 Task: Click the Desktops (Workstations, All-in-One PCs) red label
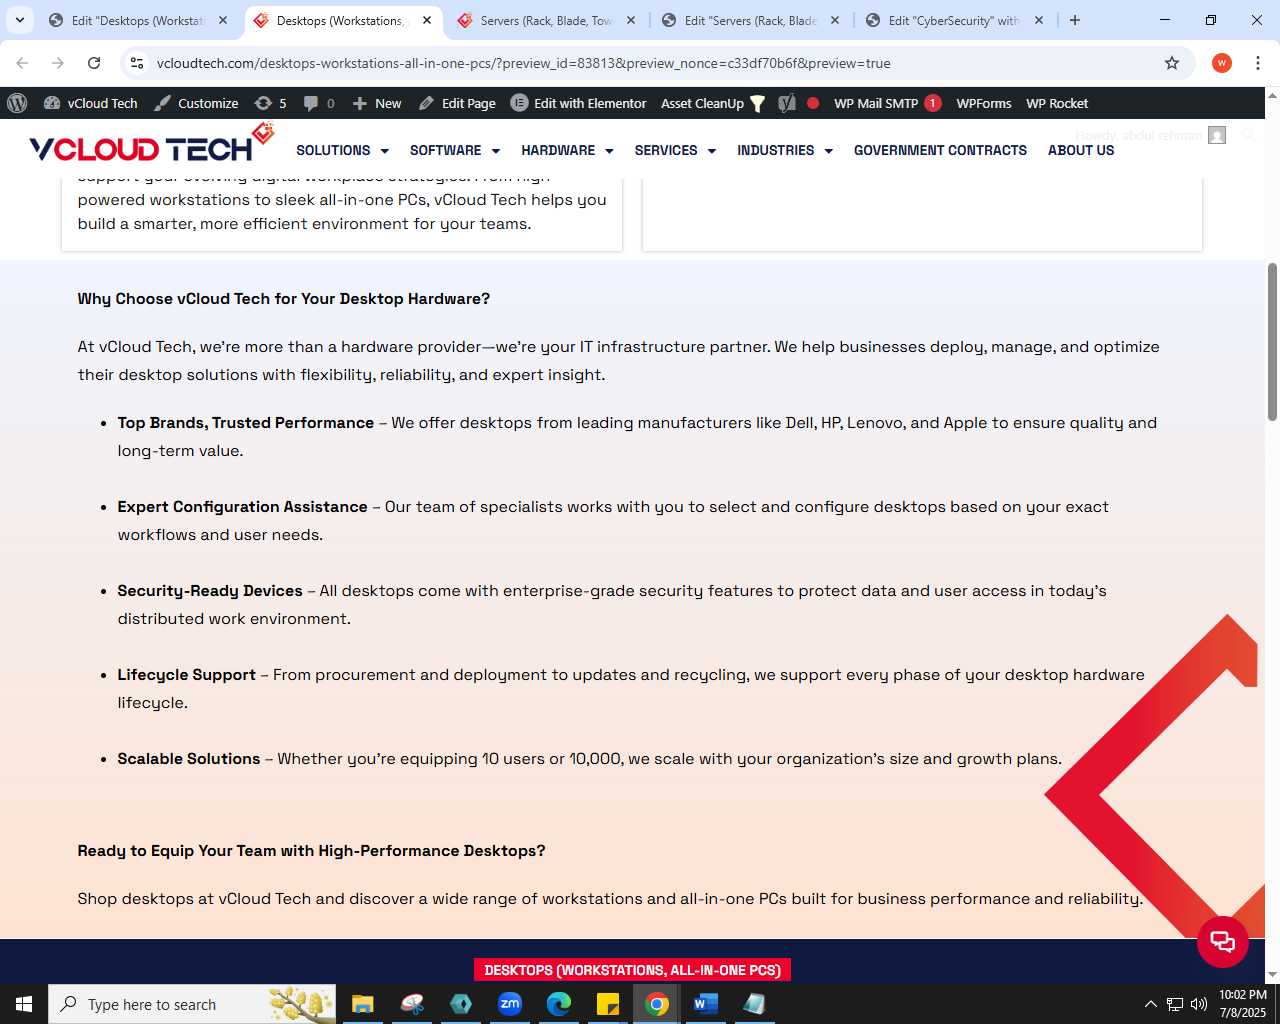[x=632, y=970]
